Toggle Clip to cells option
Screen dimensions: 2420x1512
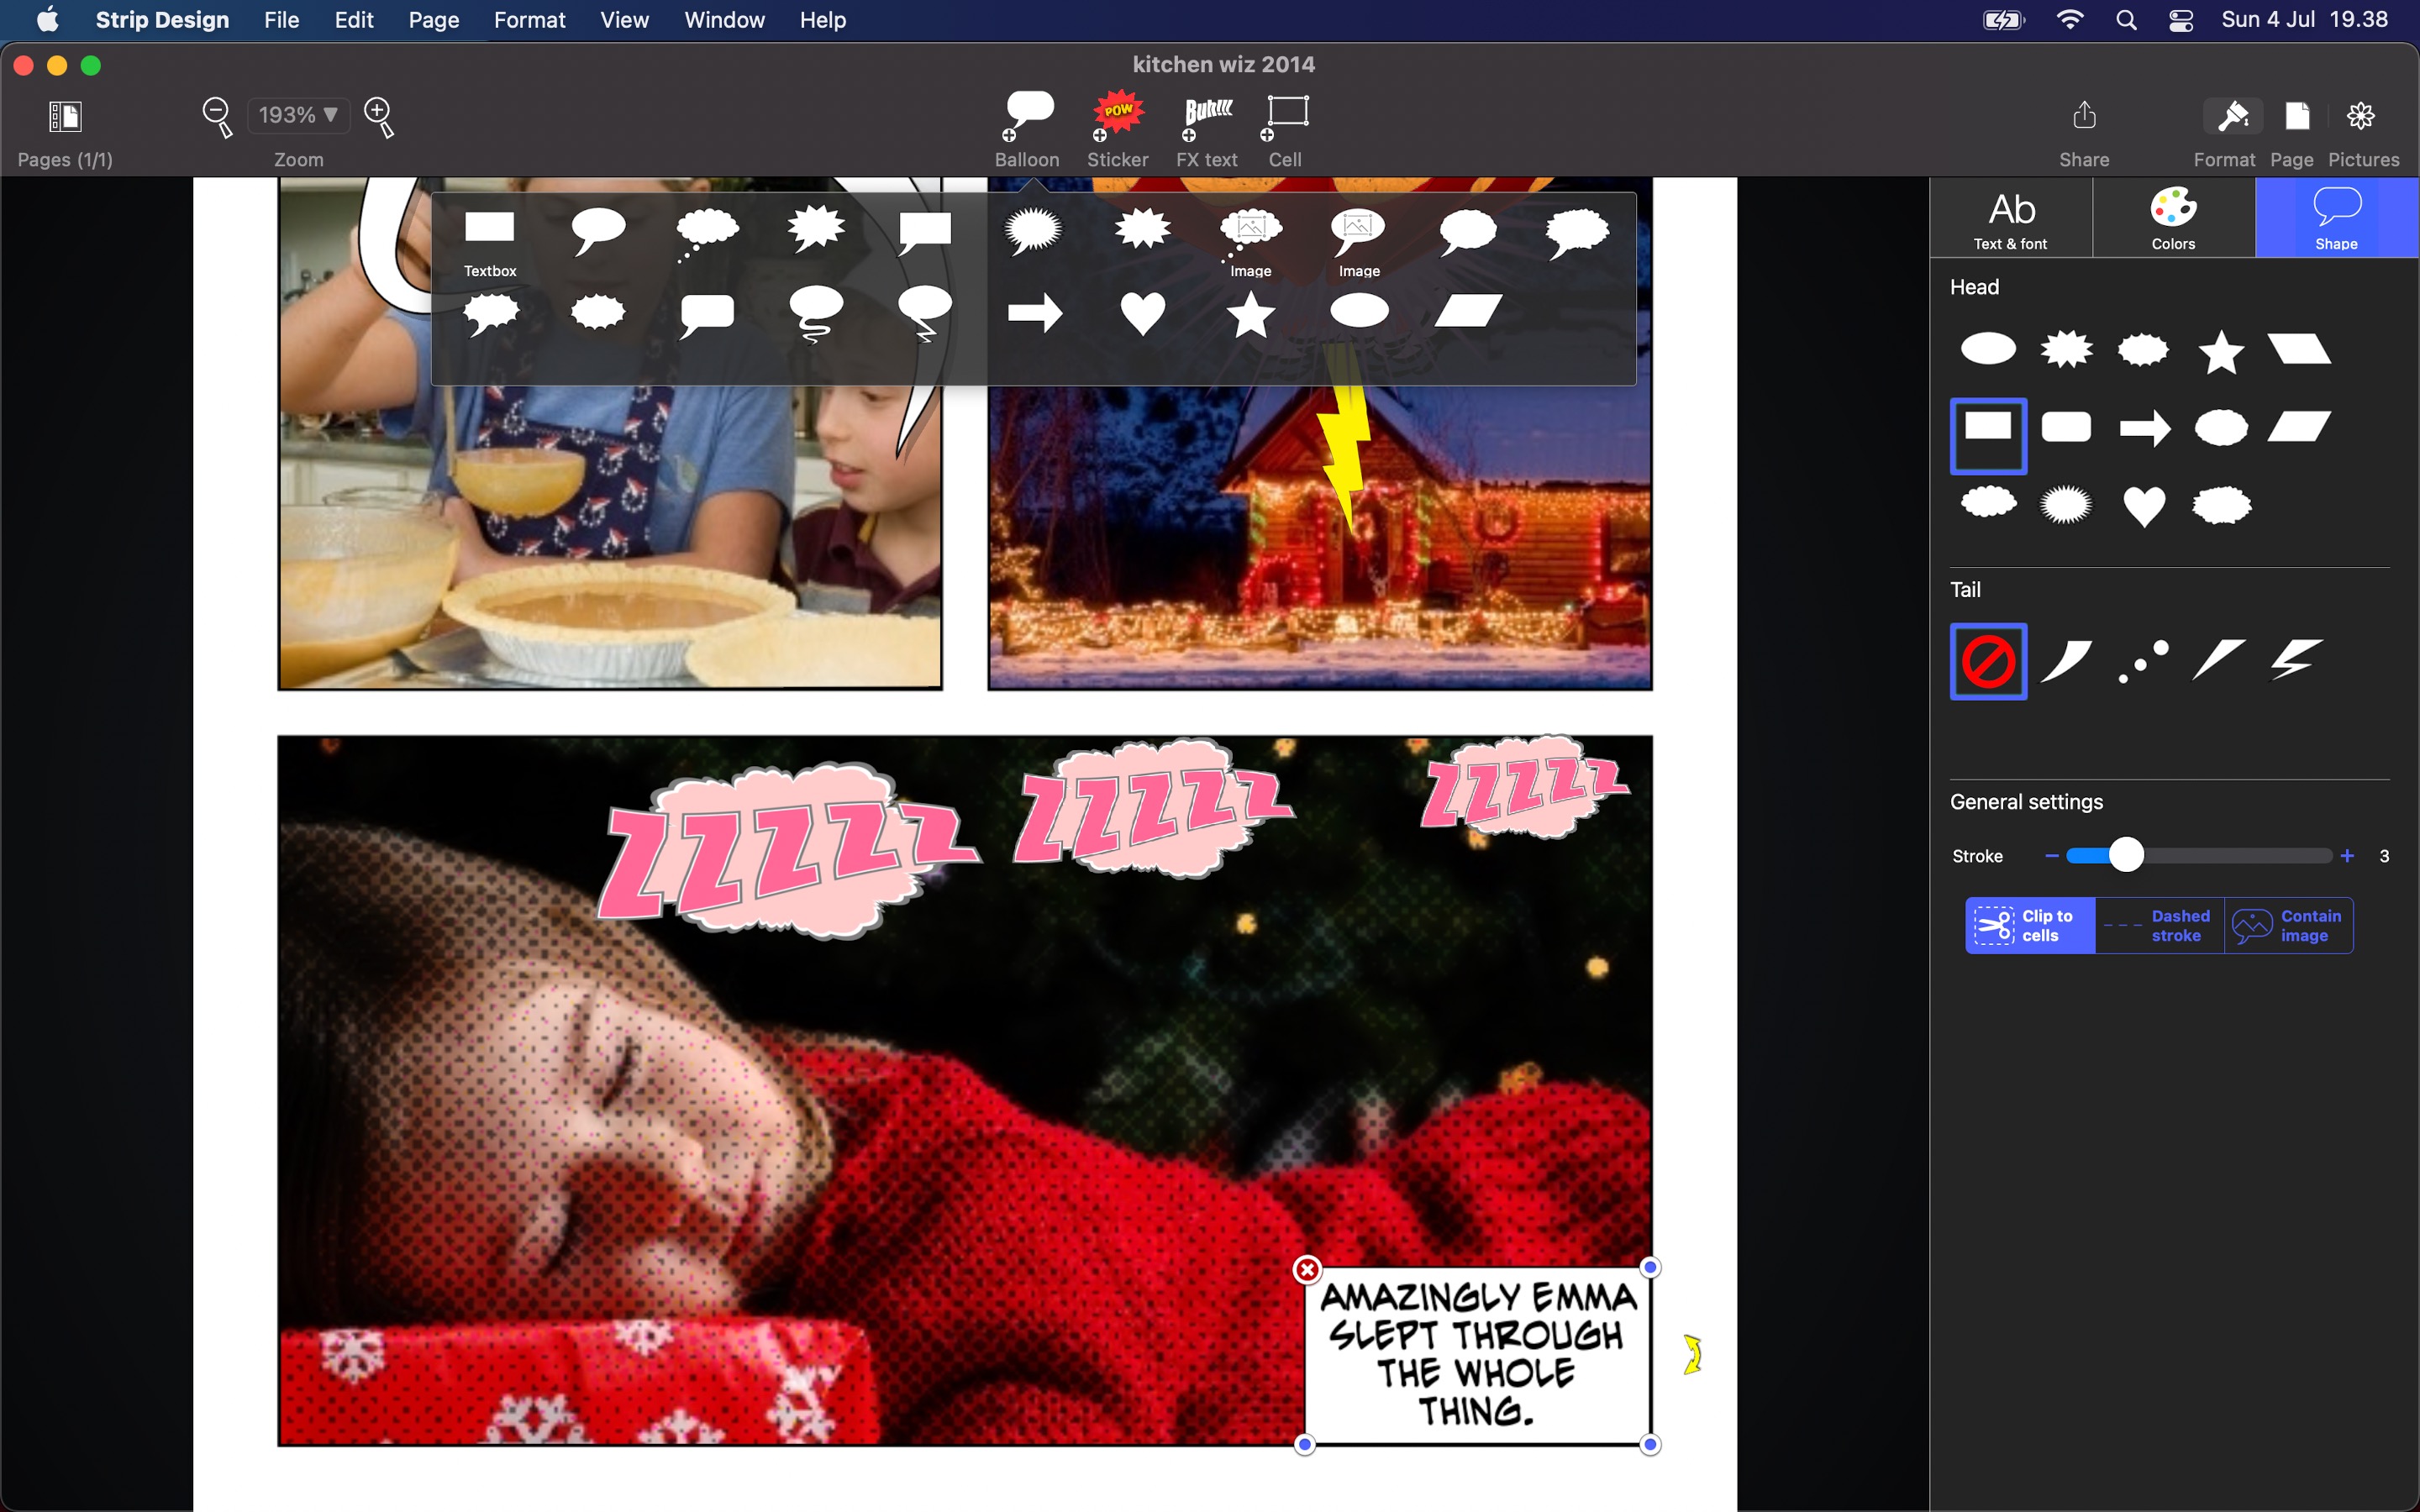coord(2030,925)
